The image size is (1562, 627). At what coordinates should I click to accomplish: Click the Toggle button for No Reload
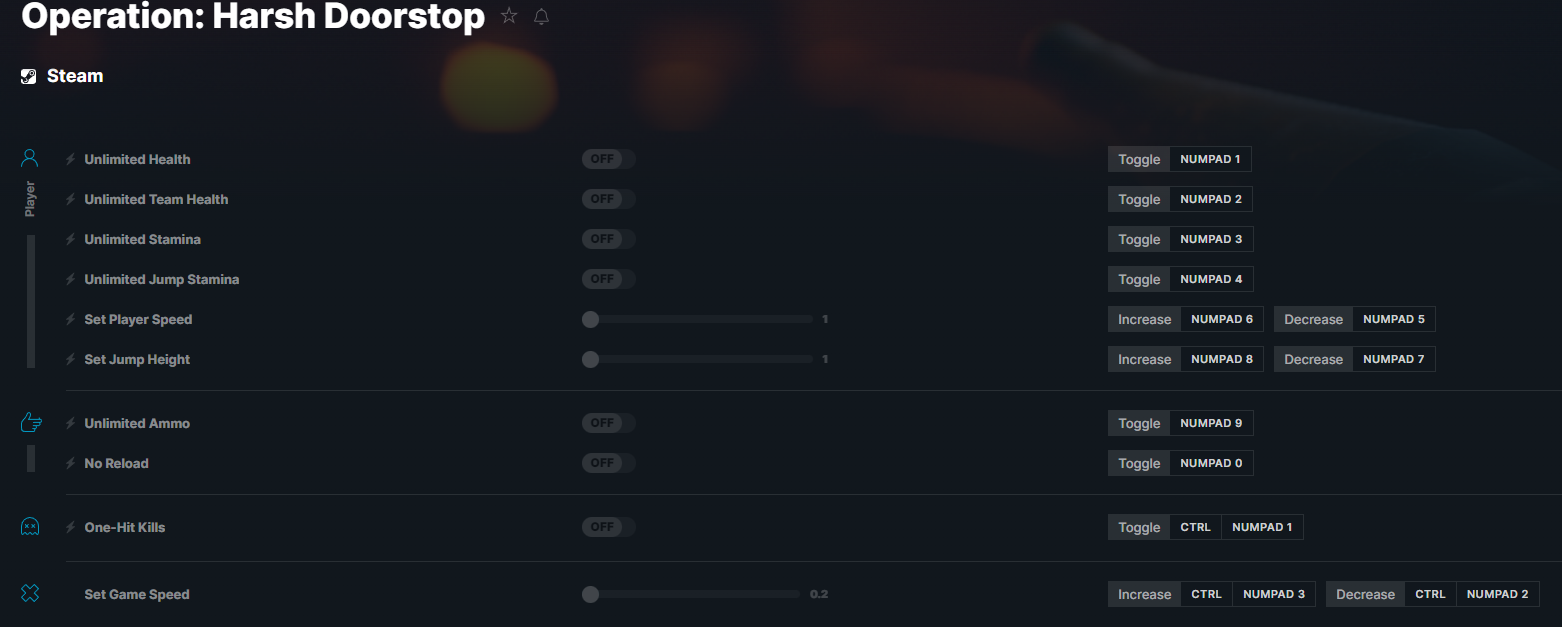[1139, 463]
